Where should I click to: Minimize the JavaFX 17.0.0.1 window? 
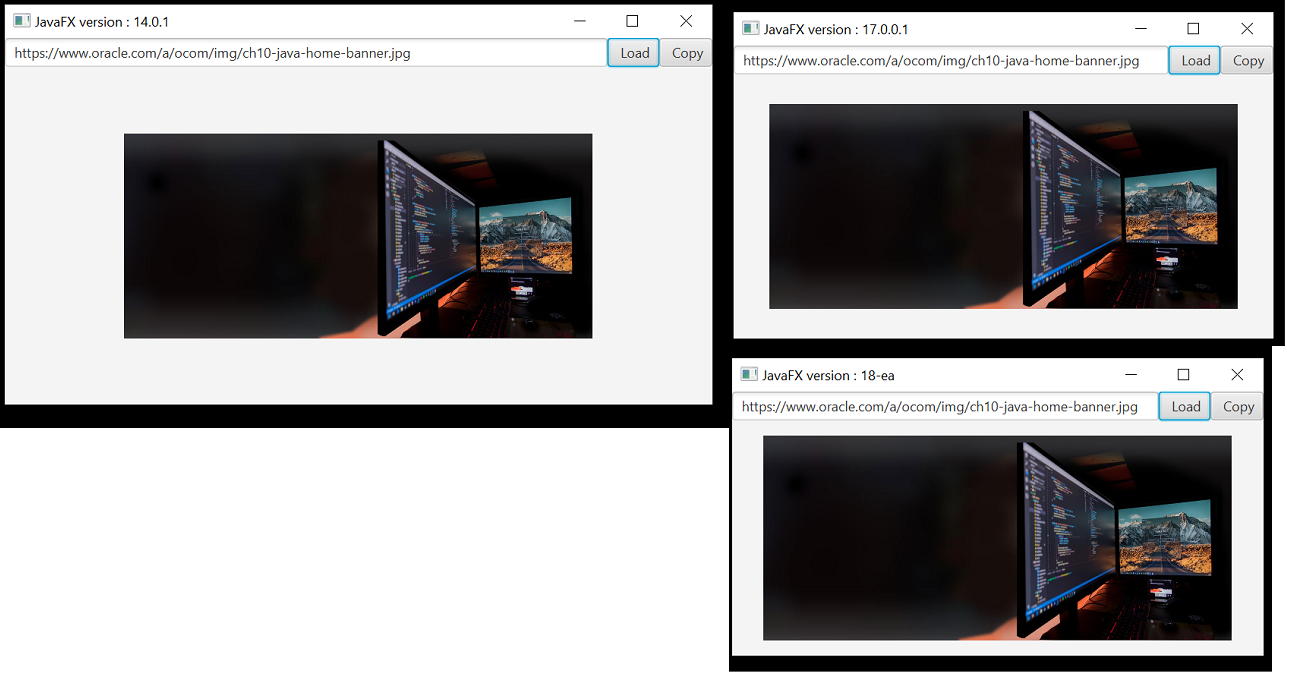(x=1140, y=29)
